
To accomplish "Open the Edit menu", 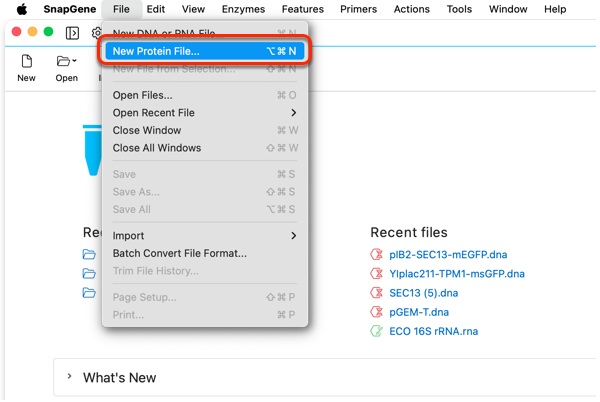I will point(156,9).
